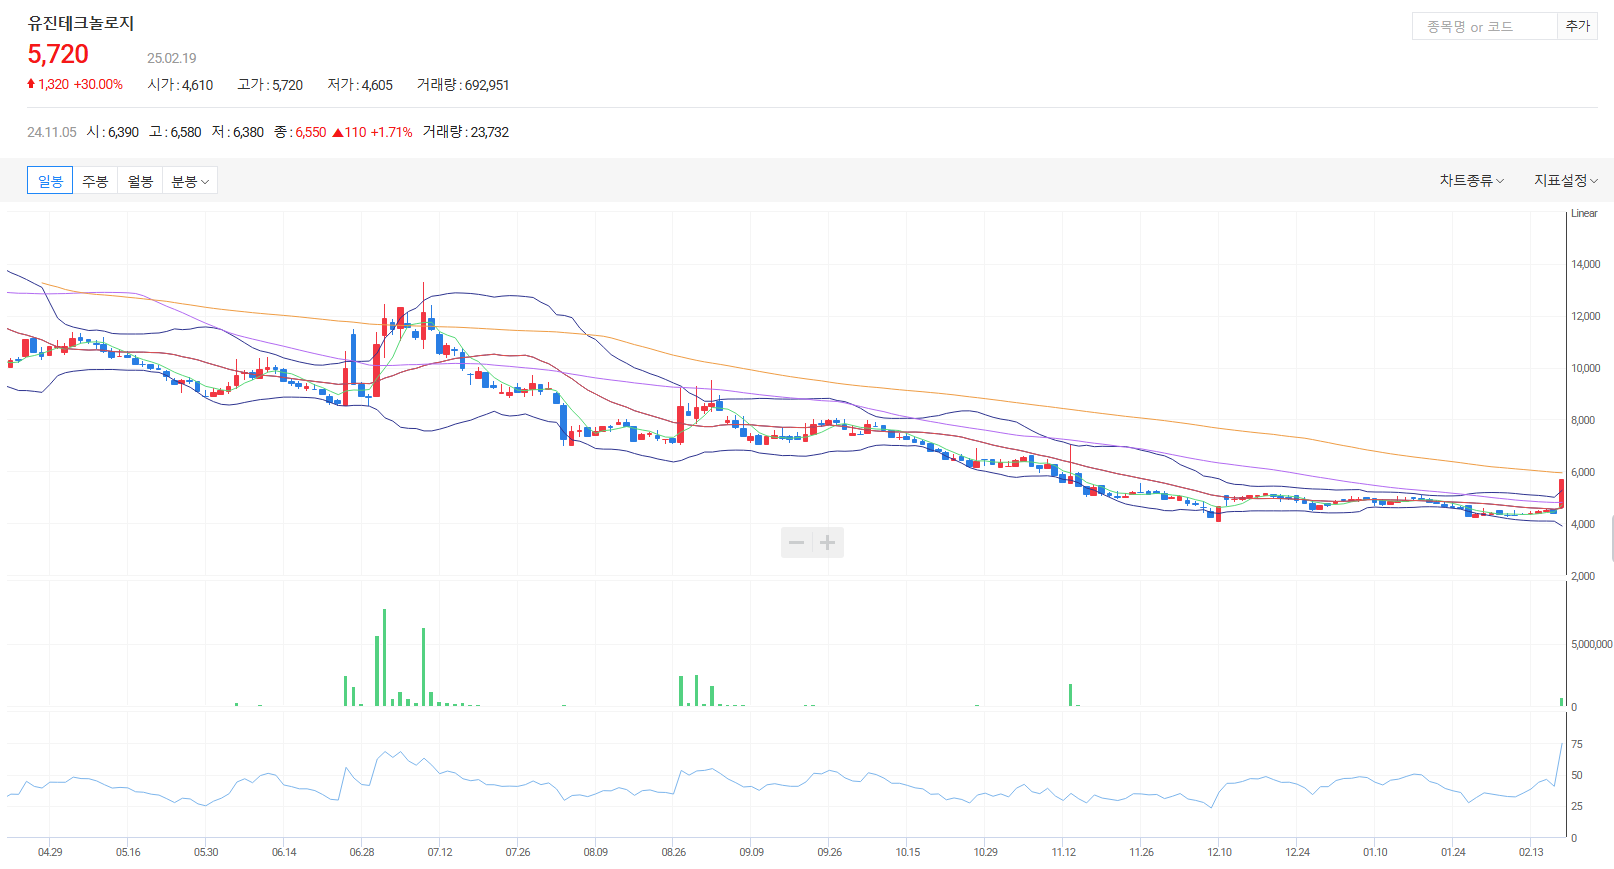Select the date 25.02.19

(172, 58)
